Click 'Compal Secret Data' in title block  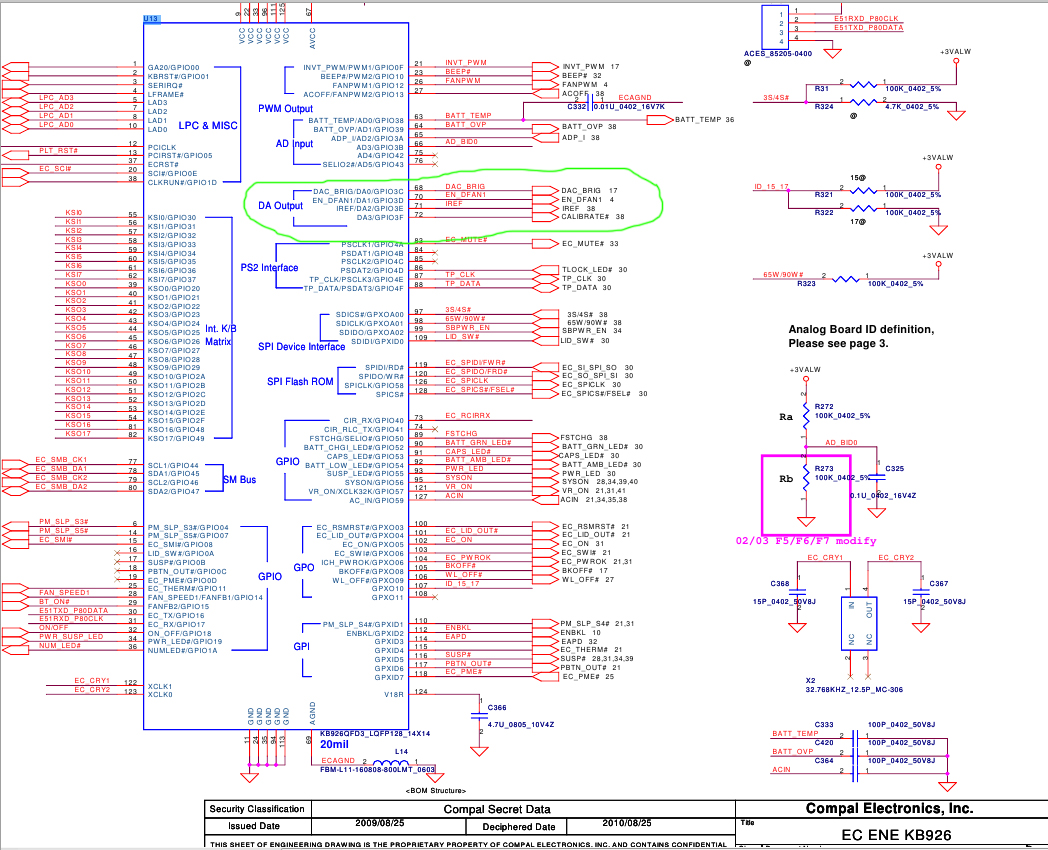pos(497,809)
